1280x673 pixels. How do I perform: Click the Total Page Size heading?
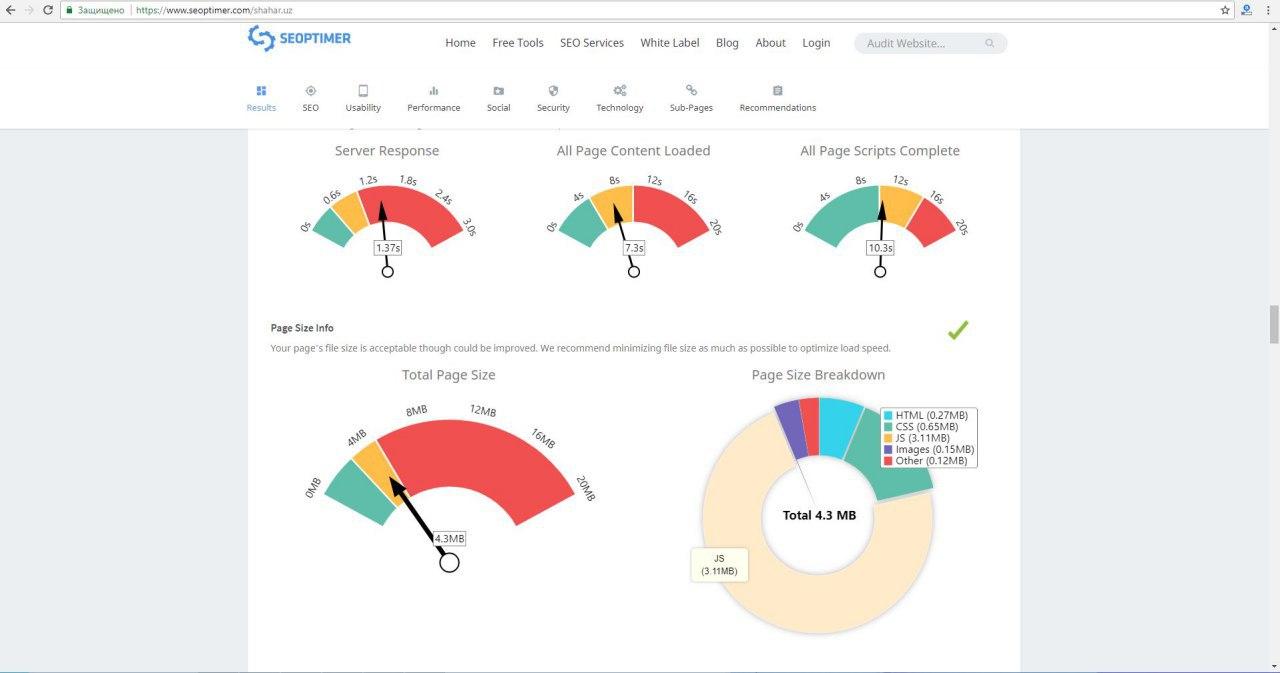click(x=449, y=375)
